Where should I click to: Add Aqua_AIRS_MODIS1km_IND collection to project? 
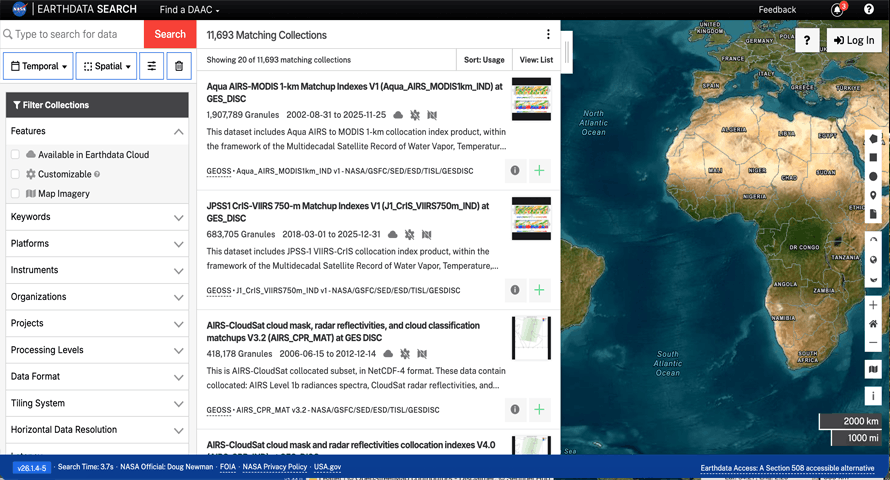tap(539, 170)
